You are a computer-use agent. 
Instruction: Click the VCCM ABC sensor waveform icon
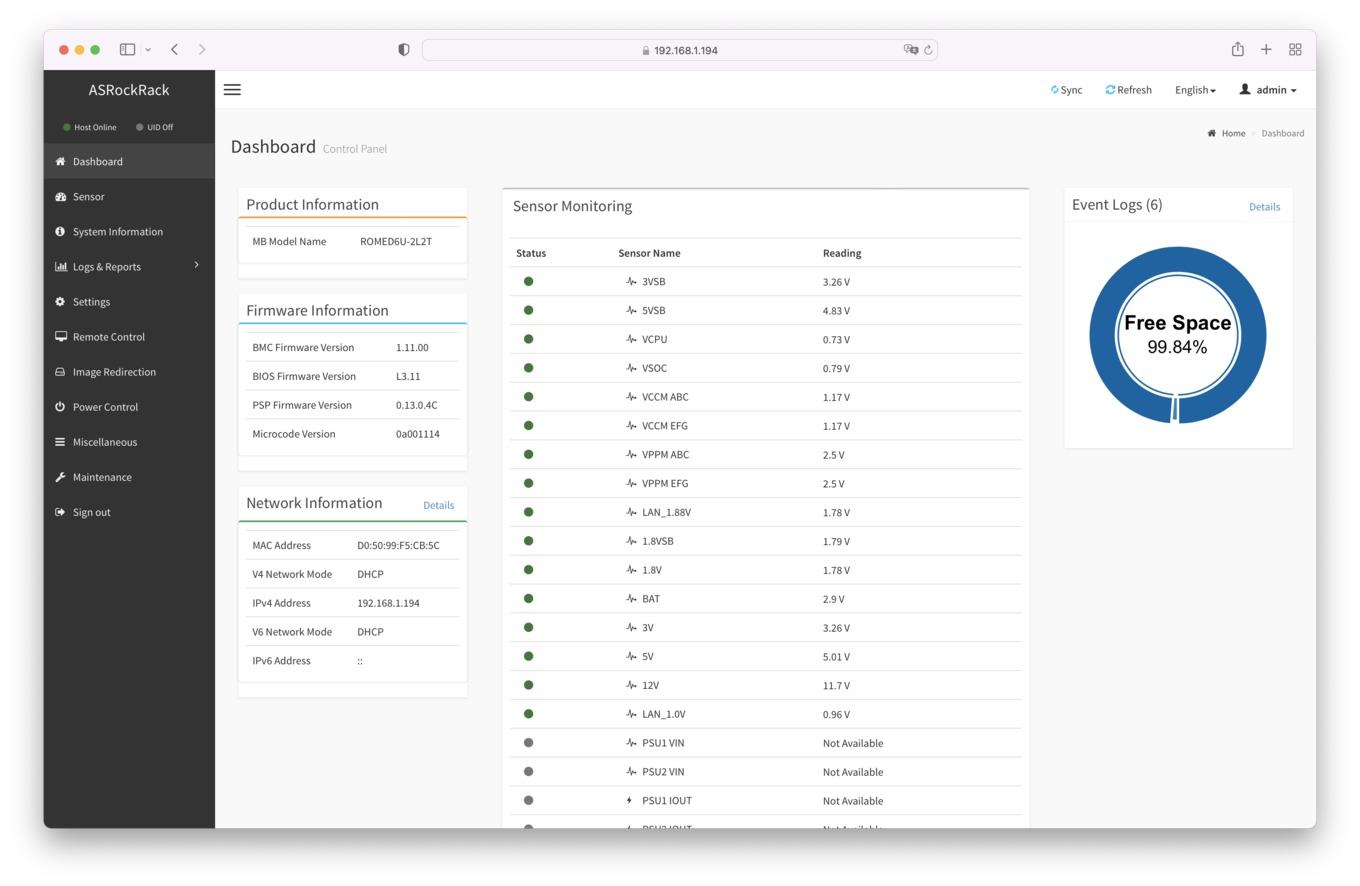click(x=631, y=397)
